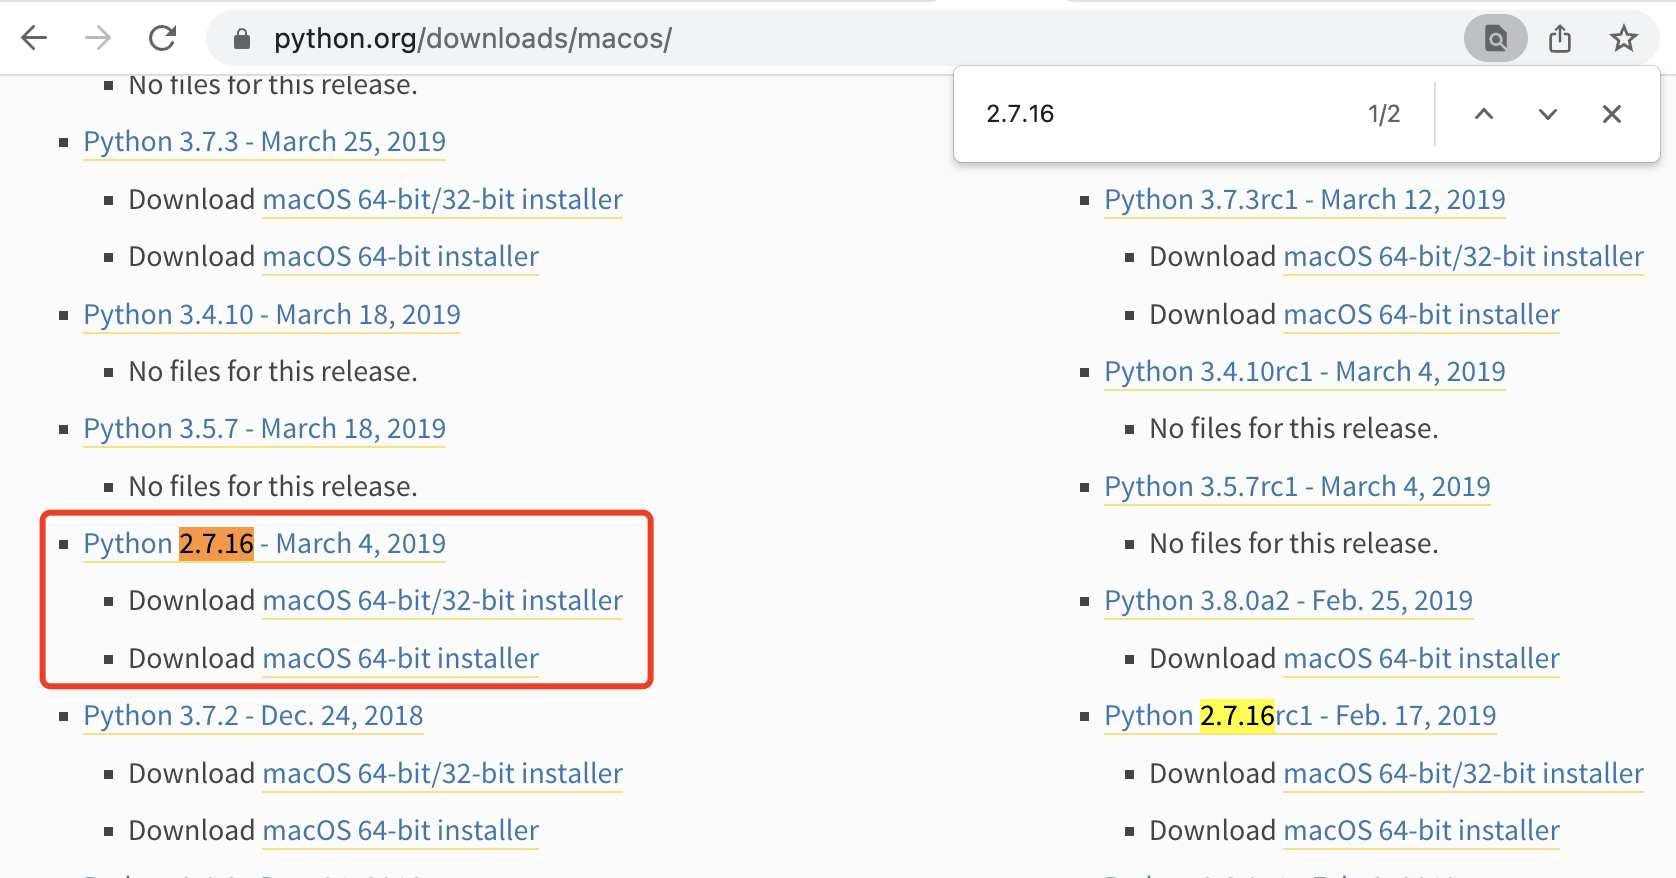
Task: Jump to next search match
Action: coord(1547,114)
